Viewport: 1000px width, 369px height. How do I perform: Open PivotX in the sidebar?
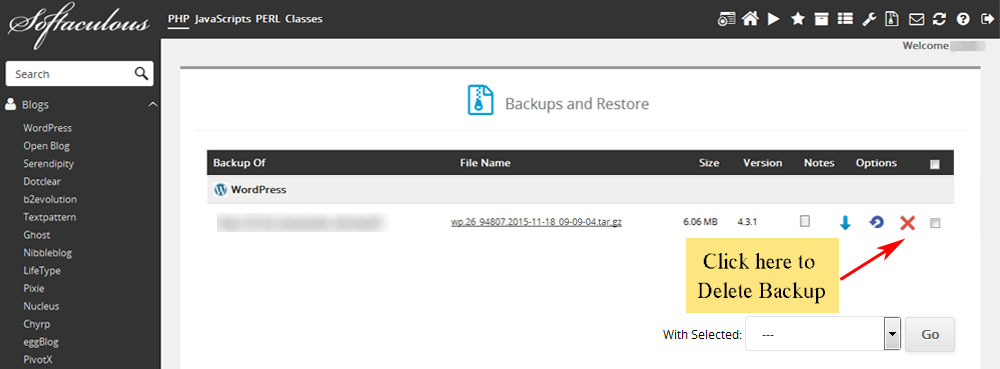pos(38,359)
